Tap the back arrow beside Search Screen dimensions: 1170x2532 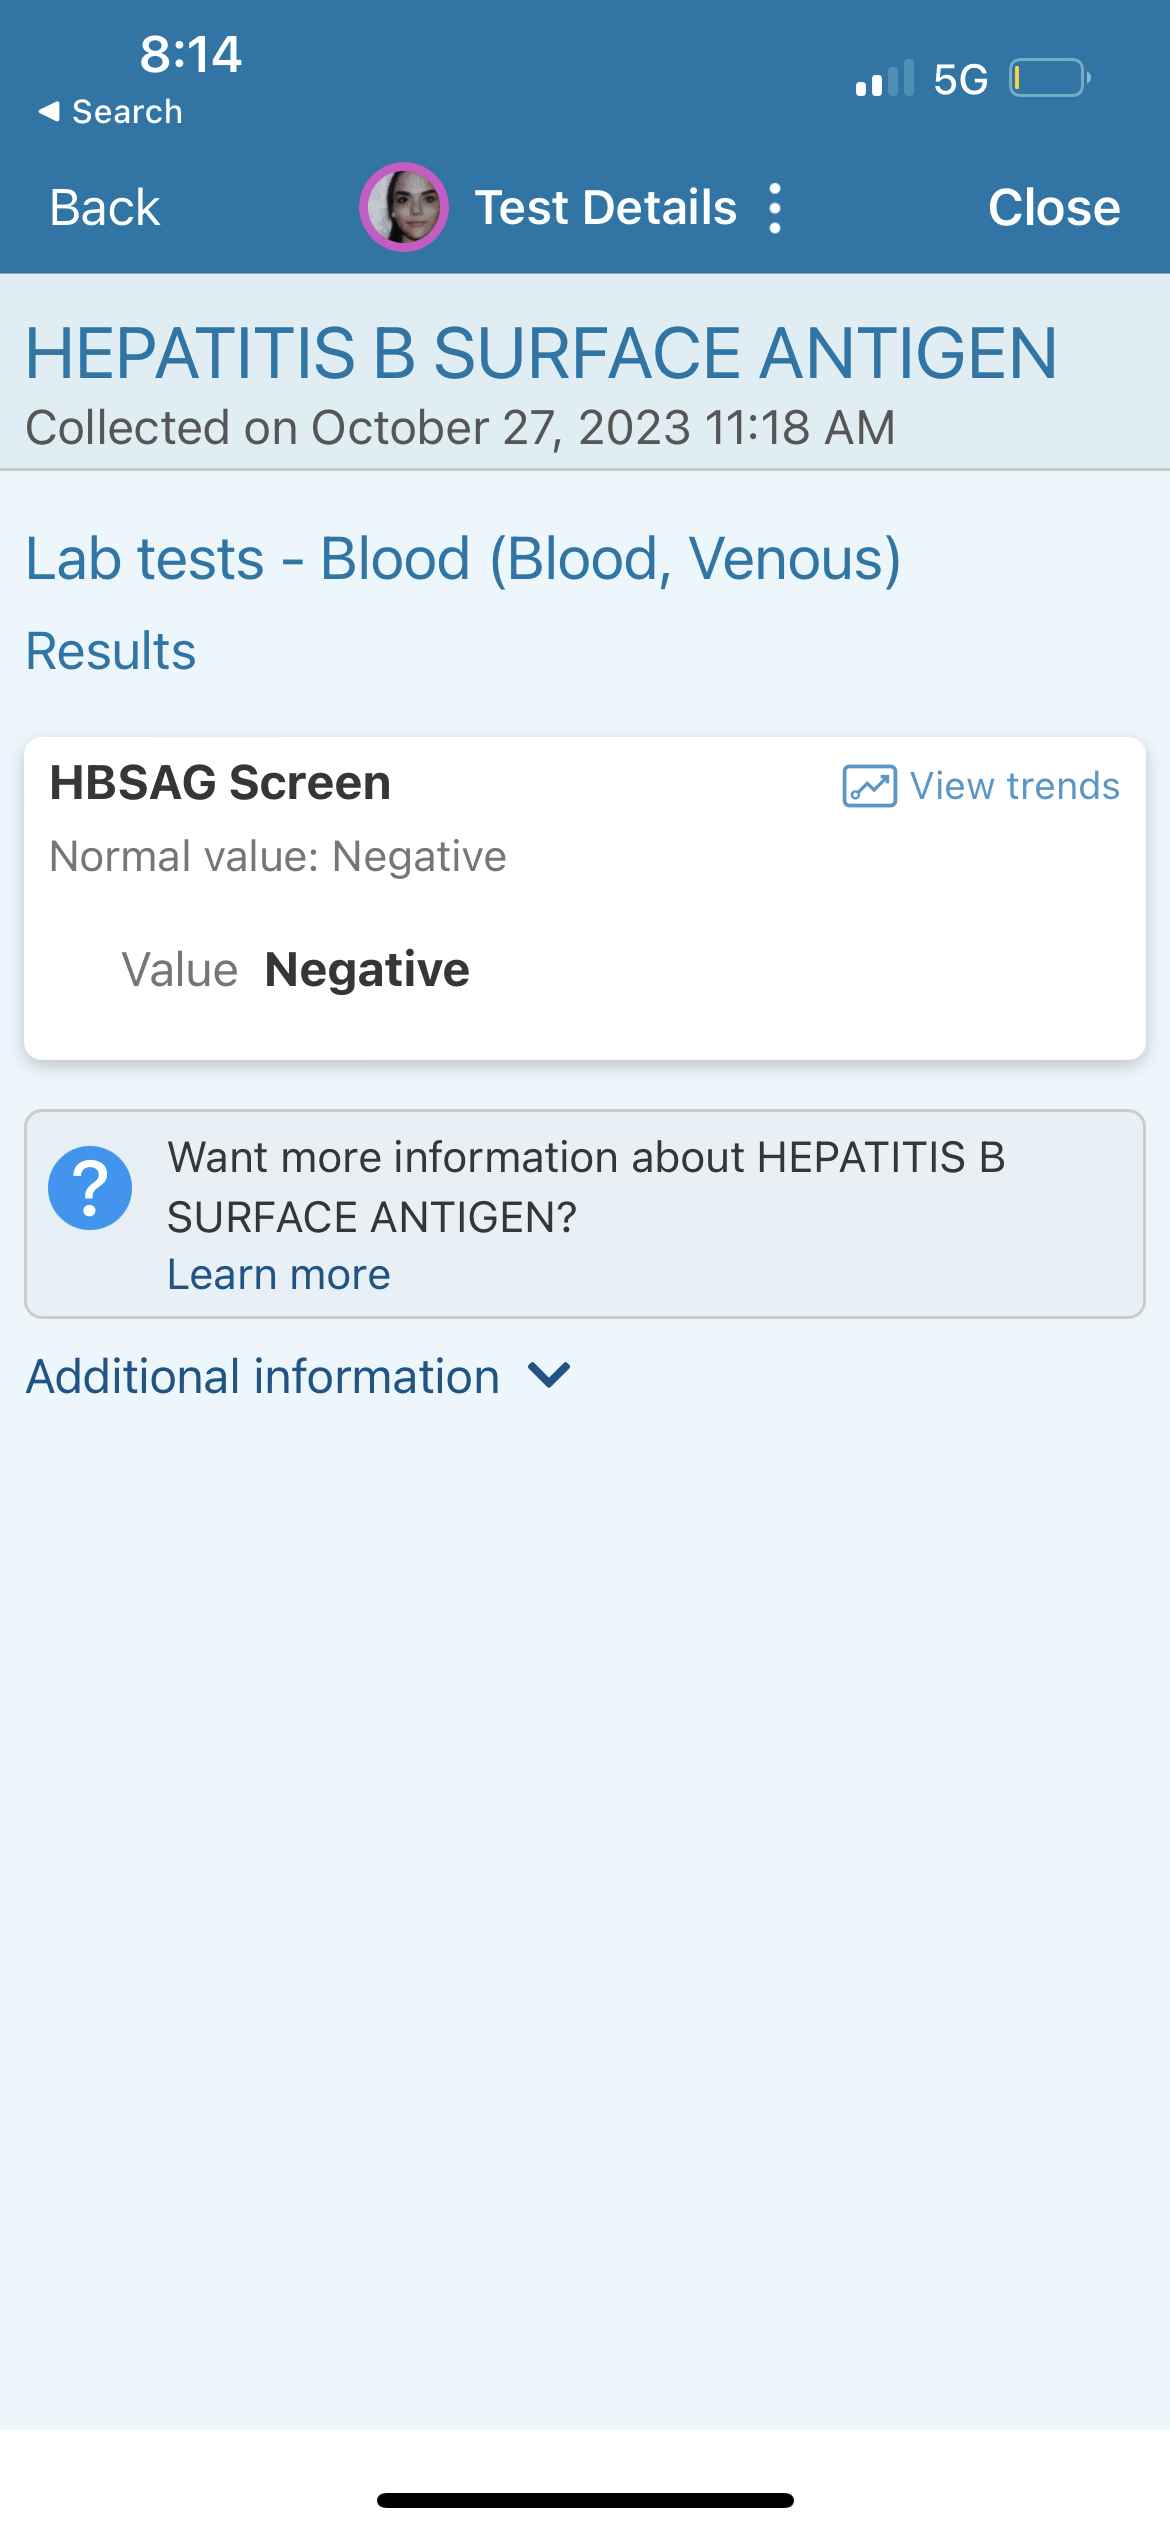49,111
